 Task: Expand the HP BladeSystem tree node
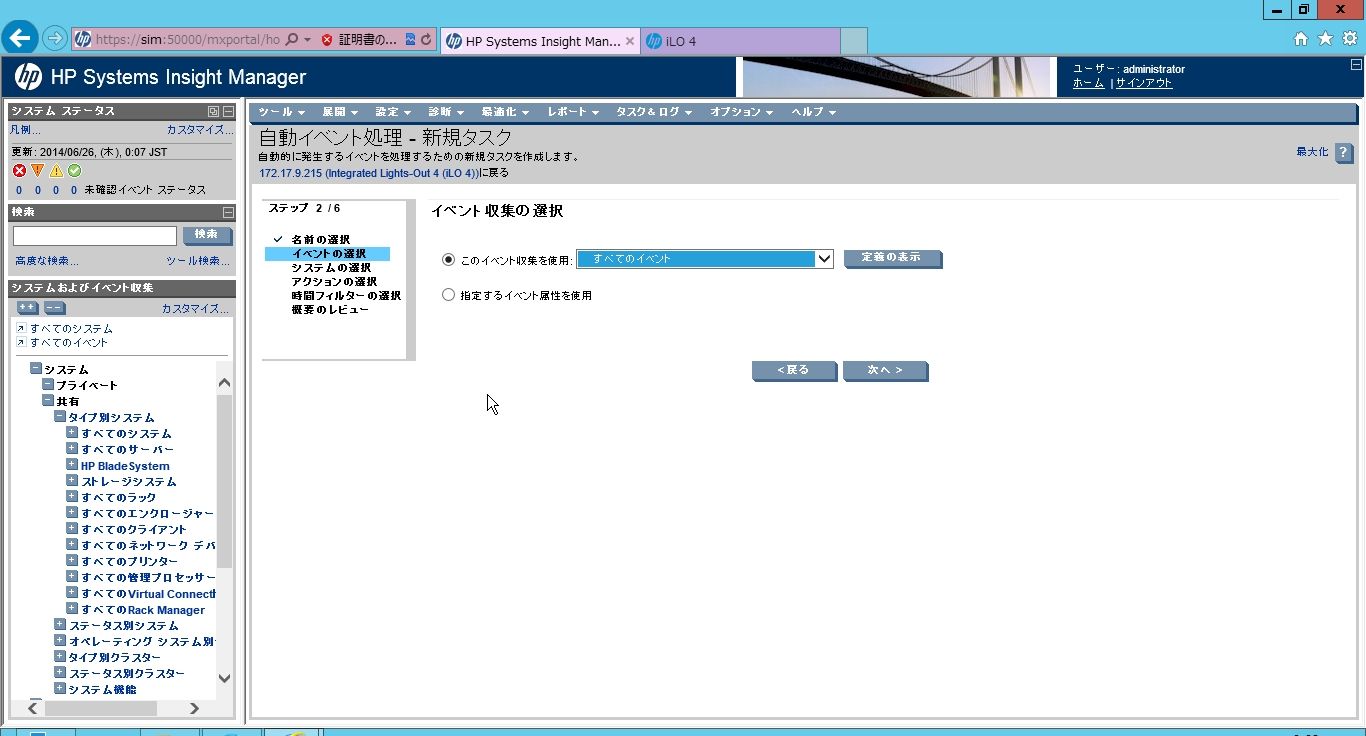click(72, 465)
